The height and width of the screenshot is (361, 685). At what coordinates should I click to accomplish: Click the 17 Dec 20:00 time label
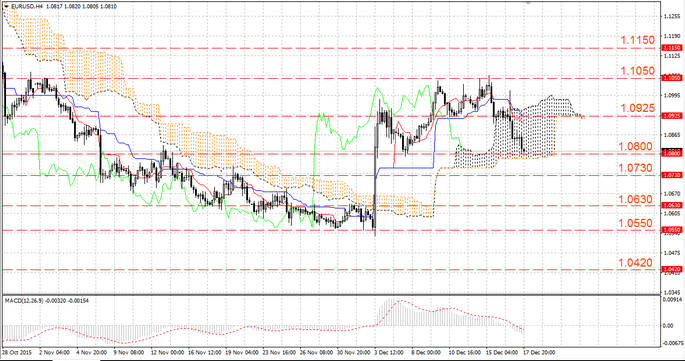[540, 352]
